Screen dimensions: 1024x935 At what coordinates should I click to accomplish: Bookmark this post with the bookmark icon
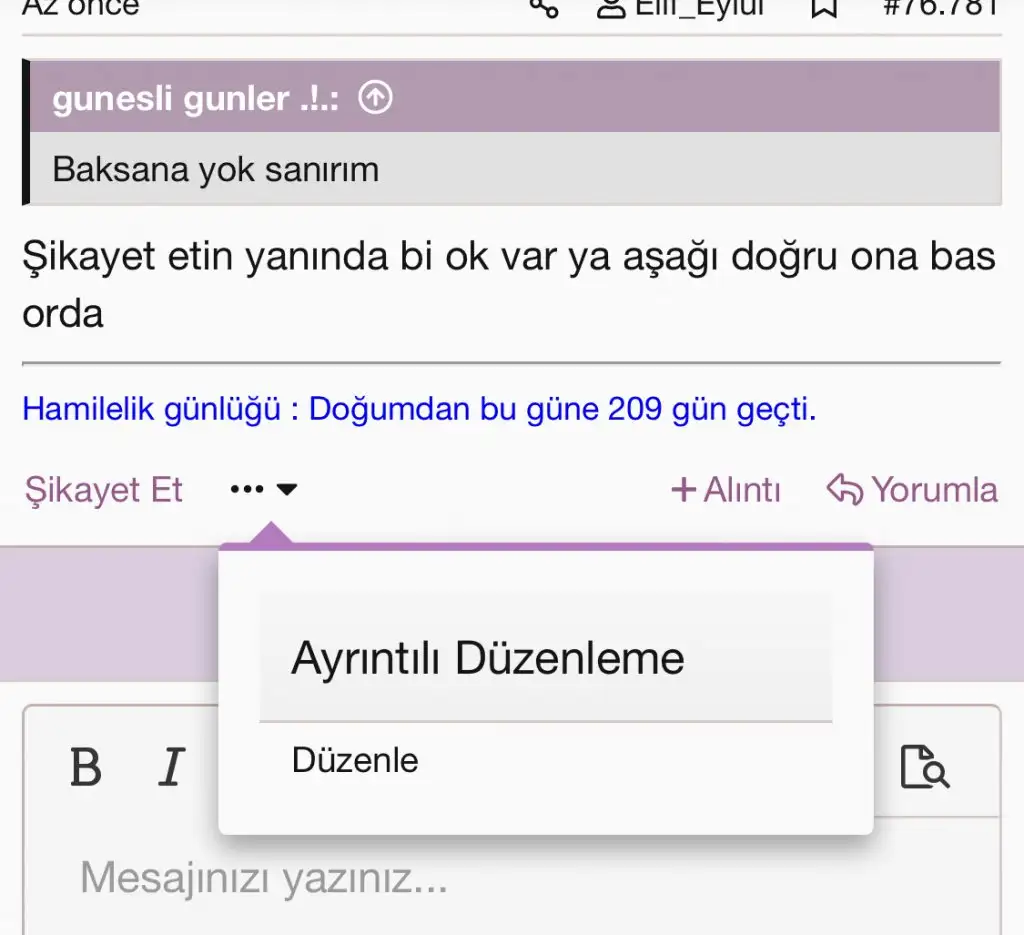[x=823, y=8]
